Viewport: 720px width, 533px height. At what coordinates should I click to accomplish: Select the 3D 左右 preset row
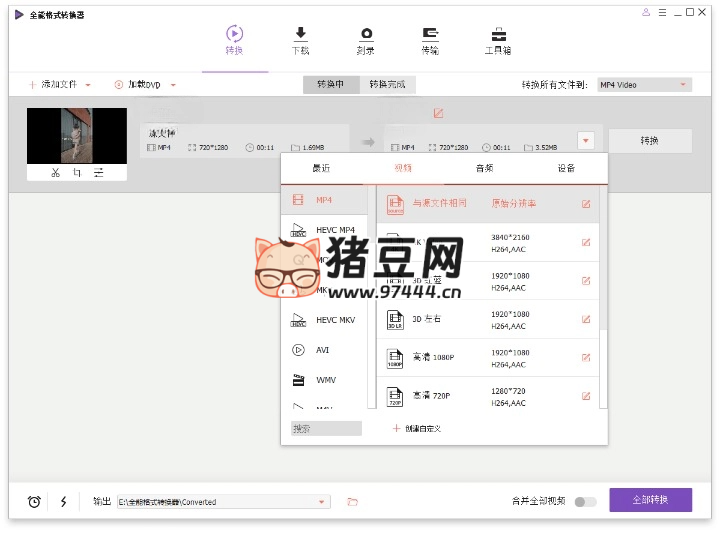[x=488, y=320]
